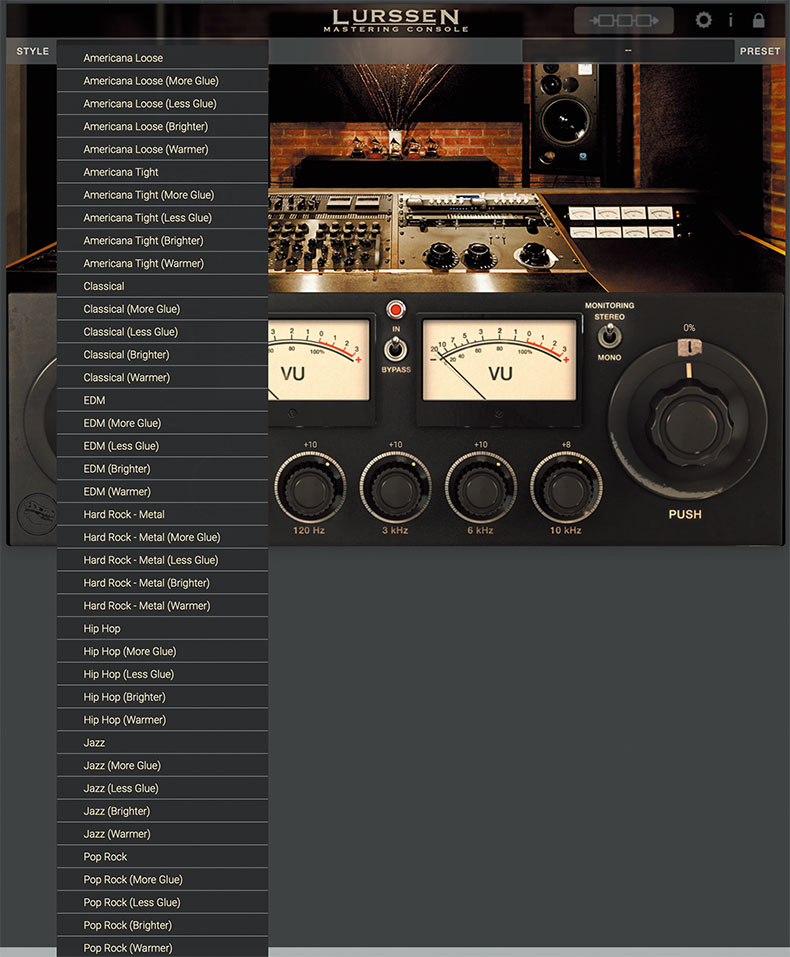Screen dimensions: 790x957
Task: Open the info 'i' icon
Action: (730, 21)
